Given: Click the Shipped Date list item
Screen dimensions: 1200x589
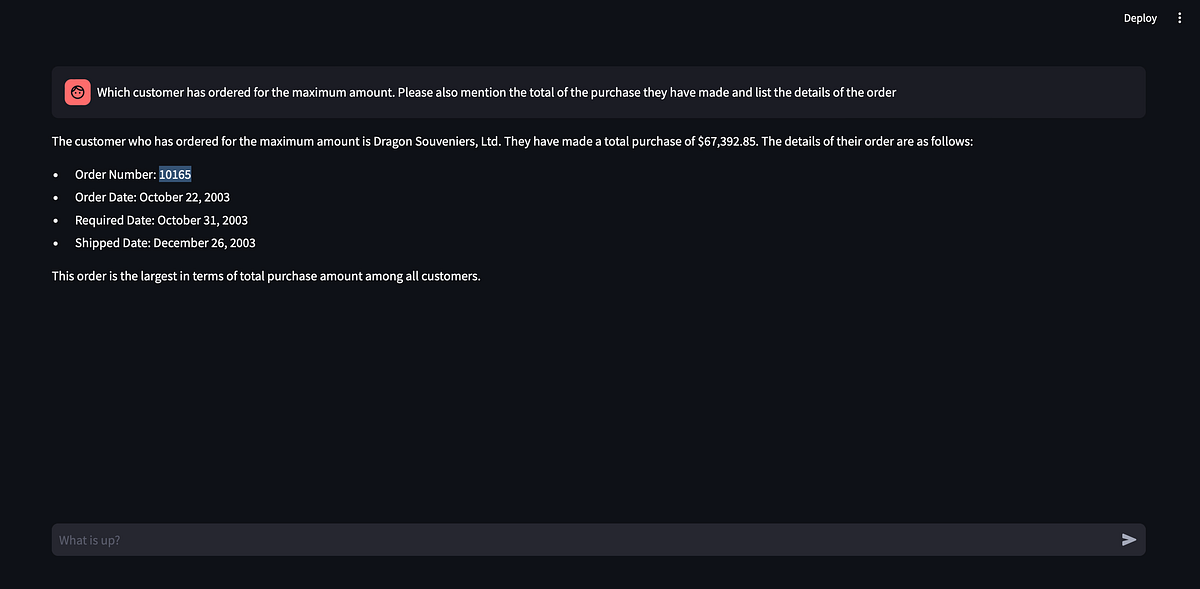Looking at the screenshot, I should click(165, 242).
